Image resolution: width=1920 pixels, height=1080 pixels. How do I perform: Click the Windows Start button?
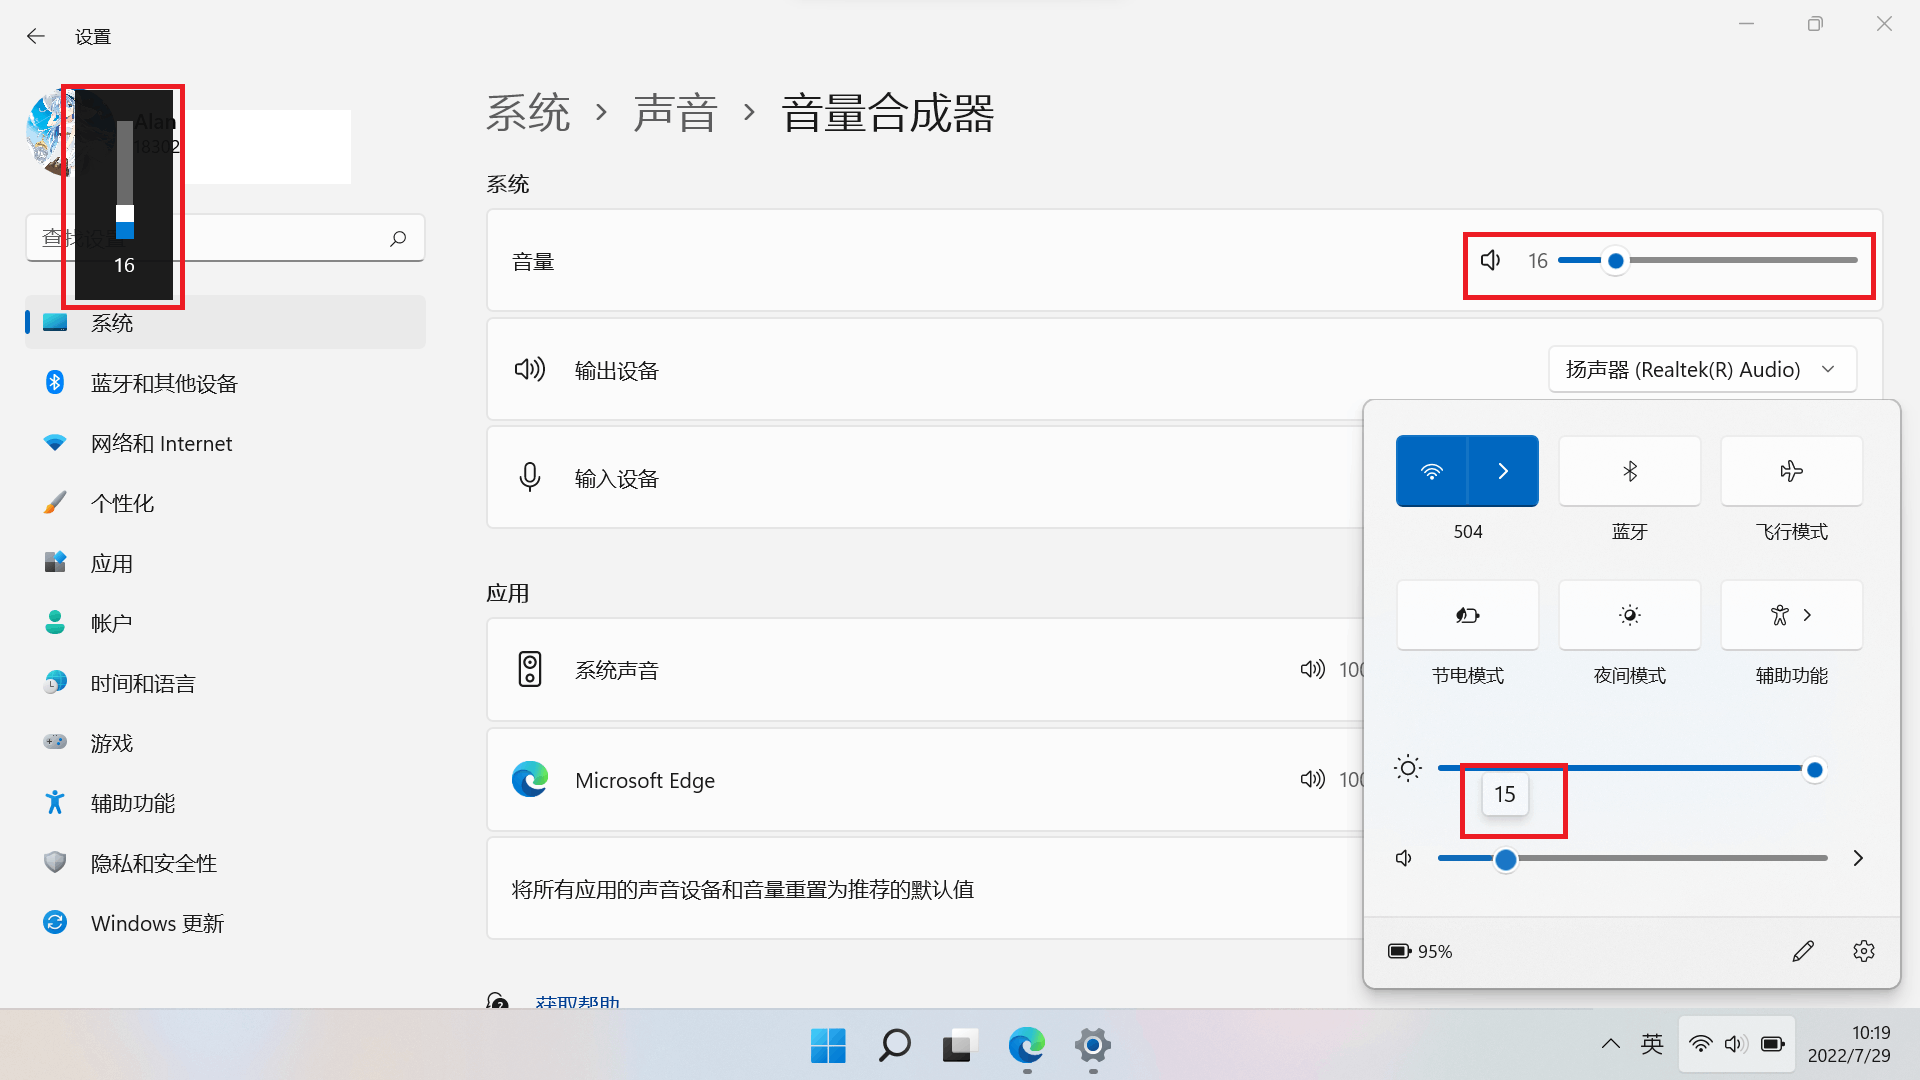point(828,1046)
